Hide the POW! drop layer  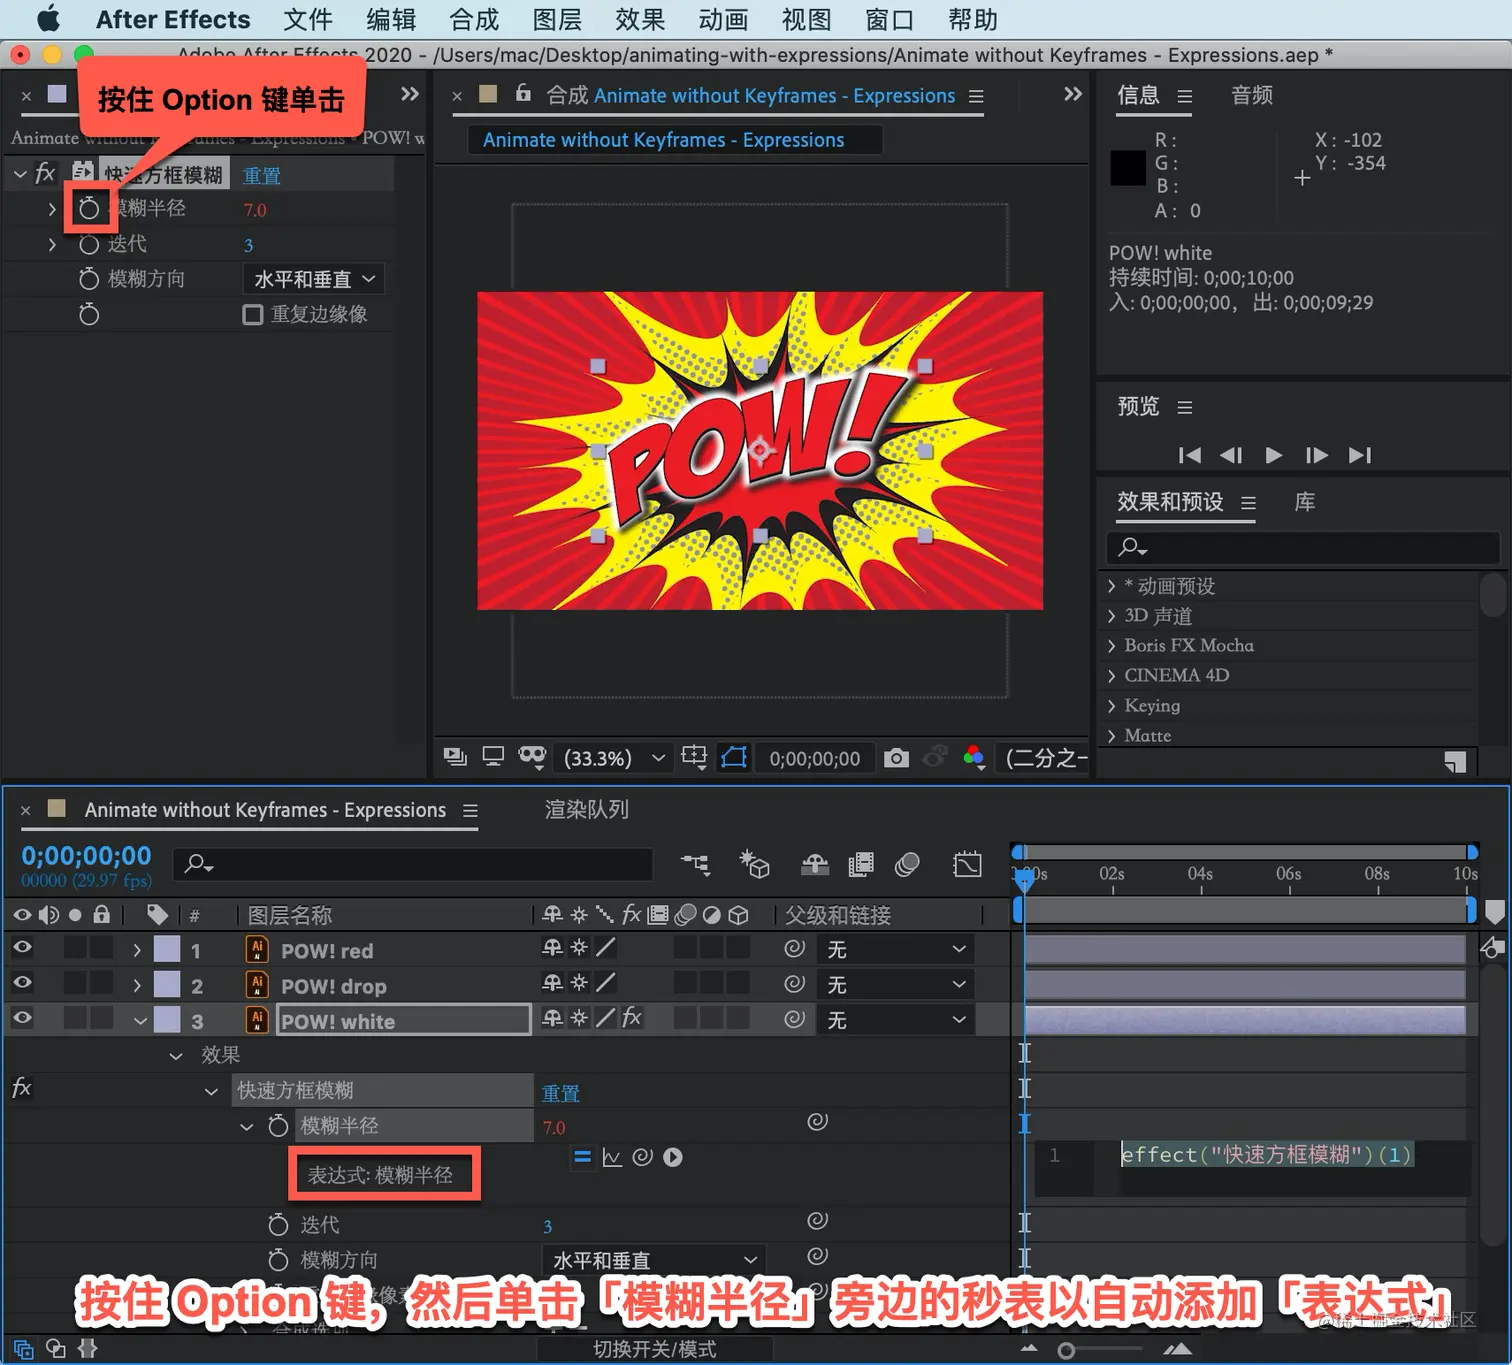(x=22, y=984)
